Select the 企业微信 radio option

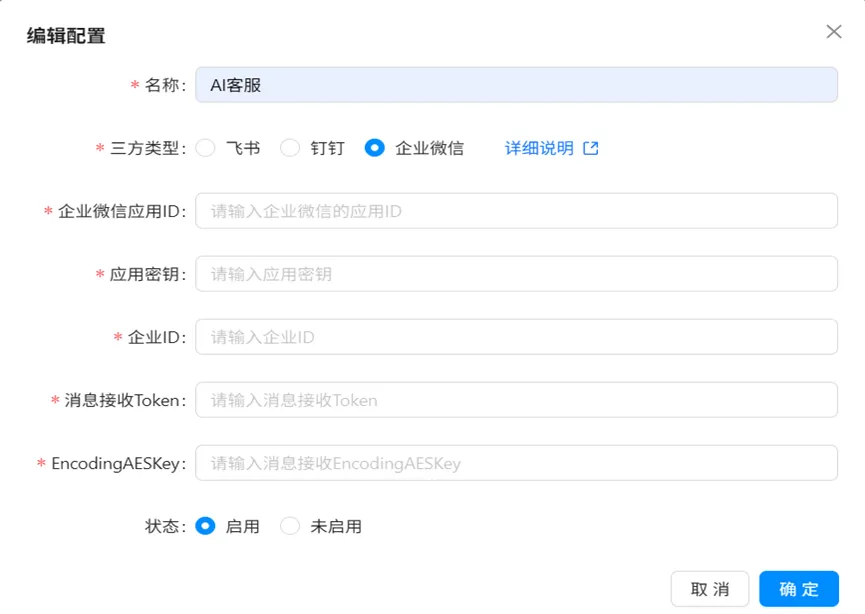pyautogui.click(x=375, y=148)
